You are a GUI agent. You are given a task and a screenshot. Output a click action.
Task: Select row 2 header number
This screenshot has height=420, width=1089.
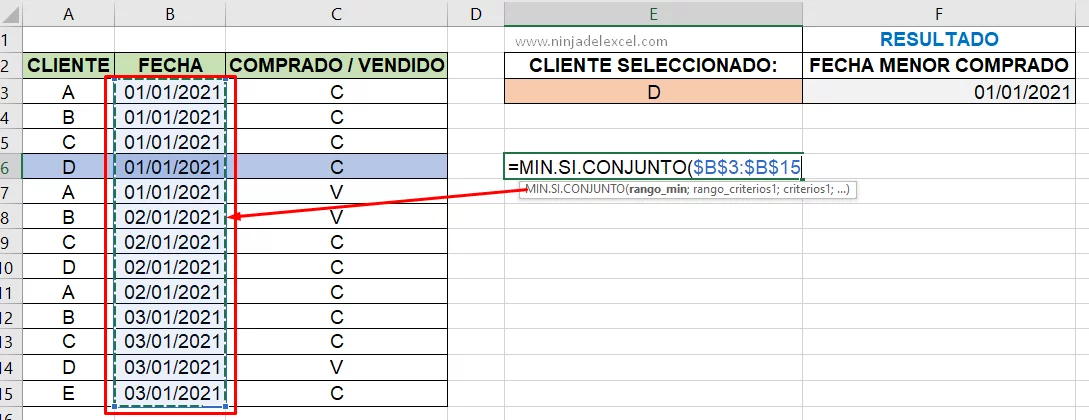pos(10,66)
